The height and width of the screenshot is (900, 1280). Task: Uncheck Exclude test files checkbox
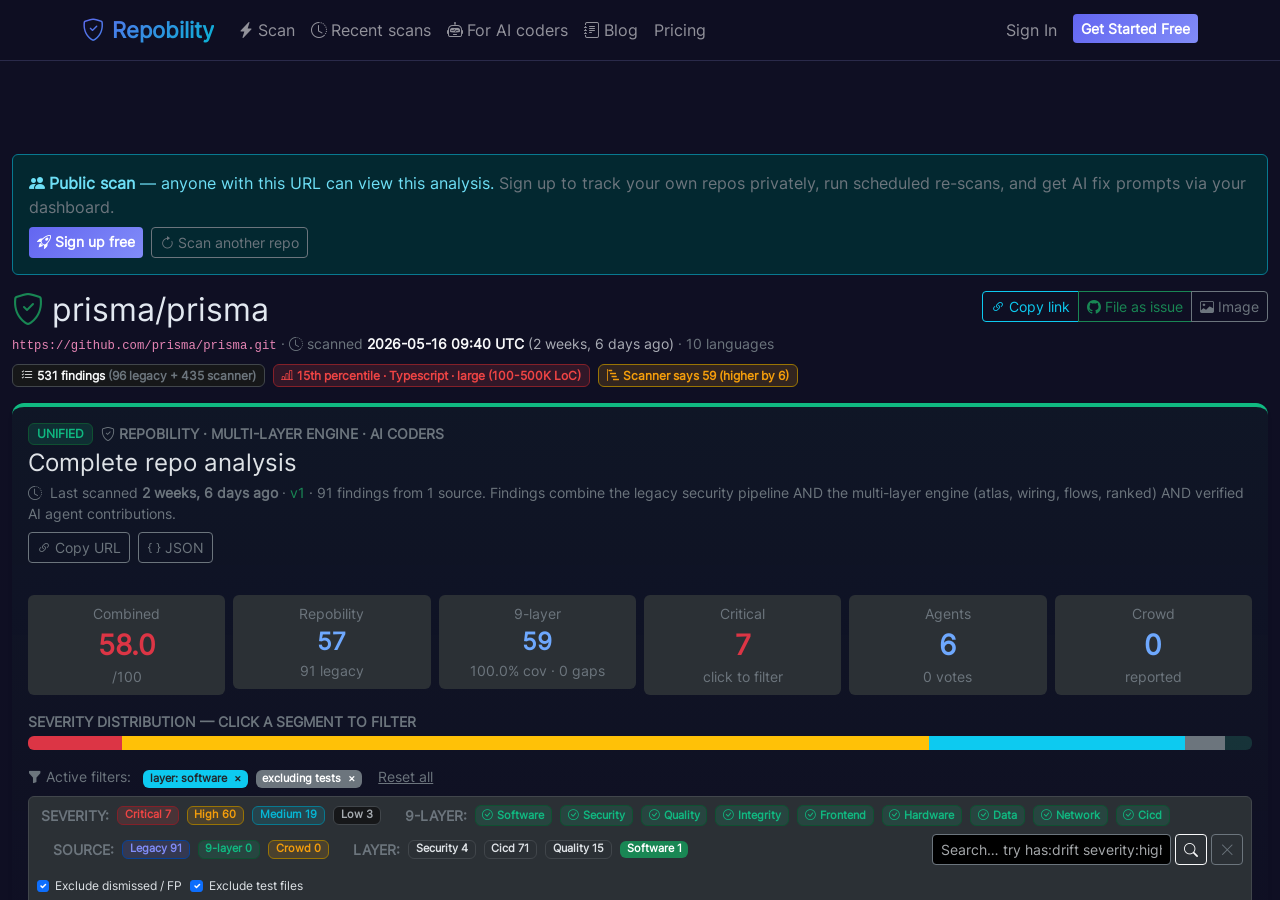196,886
